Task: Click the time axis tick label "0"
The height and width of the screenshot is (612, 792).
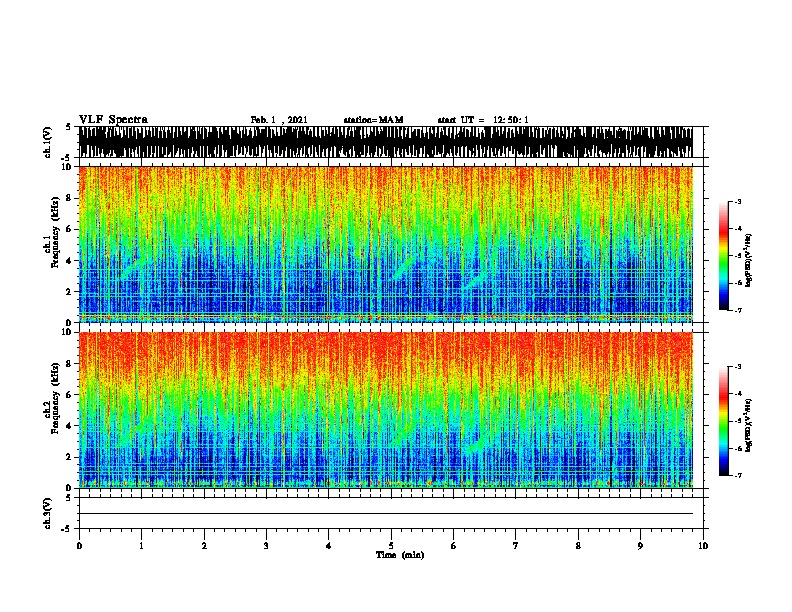Action: pyautogui.click(x=79, y=546)
